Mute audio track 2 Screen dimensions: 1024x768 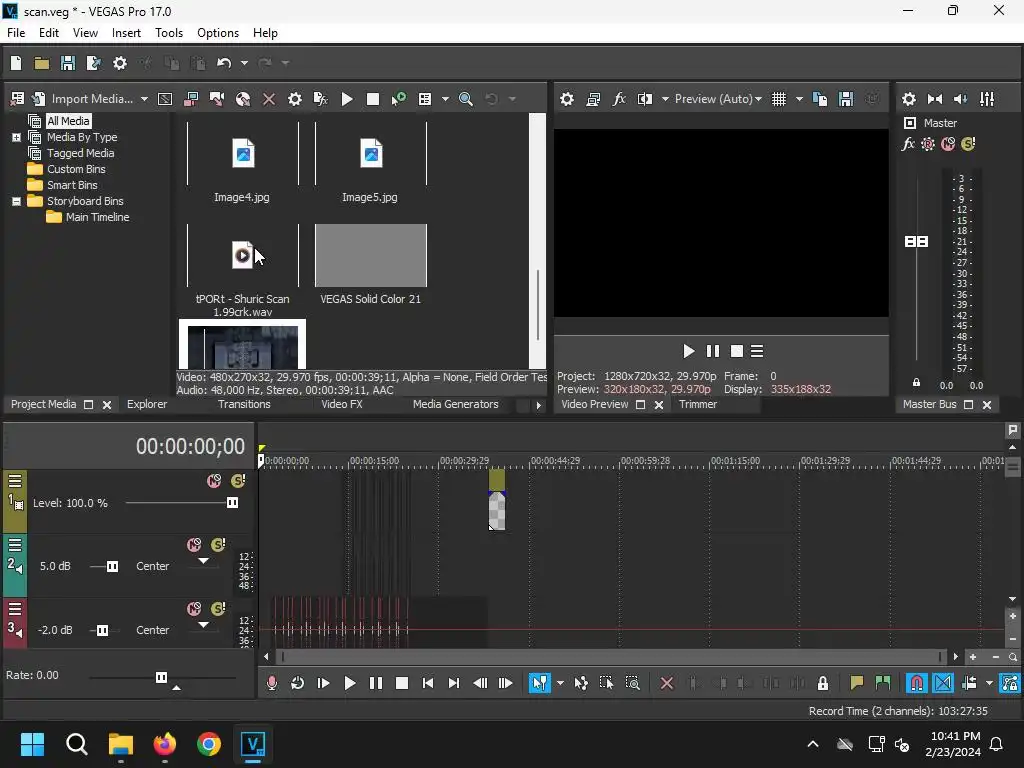tap(194, 545)
